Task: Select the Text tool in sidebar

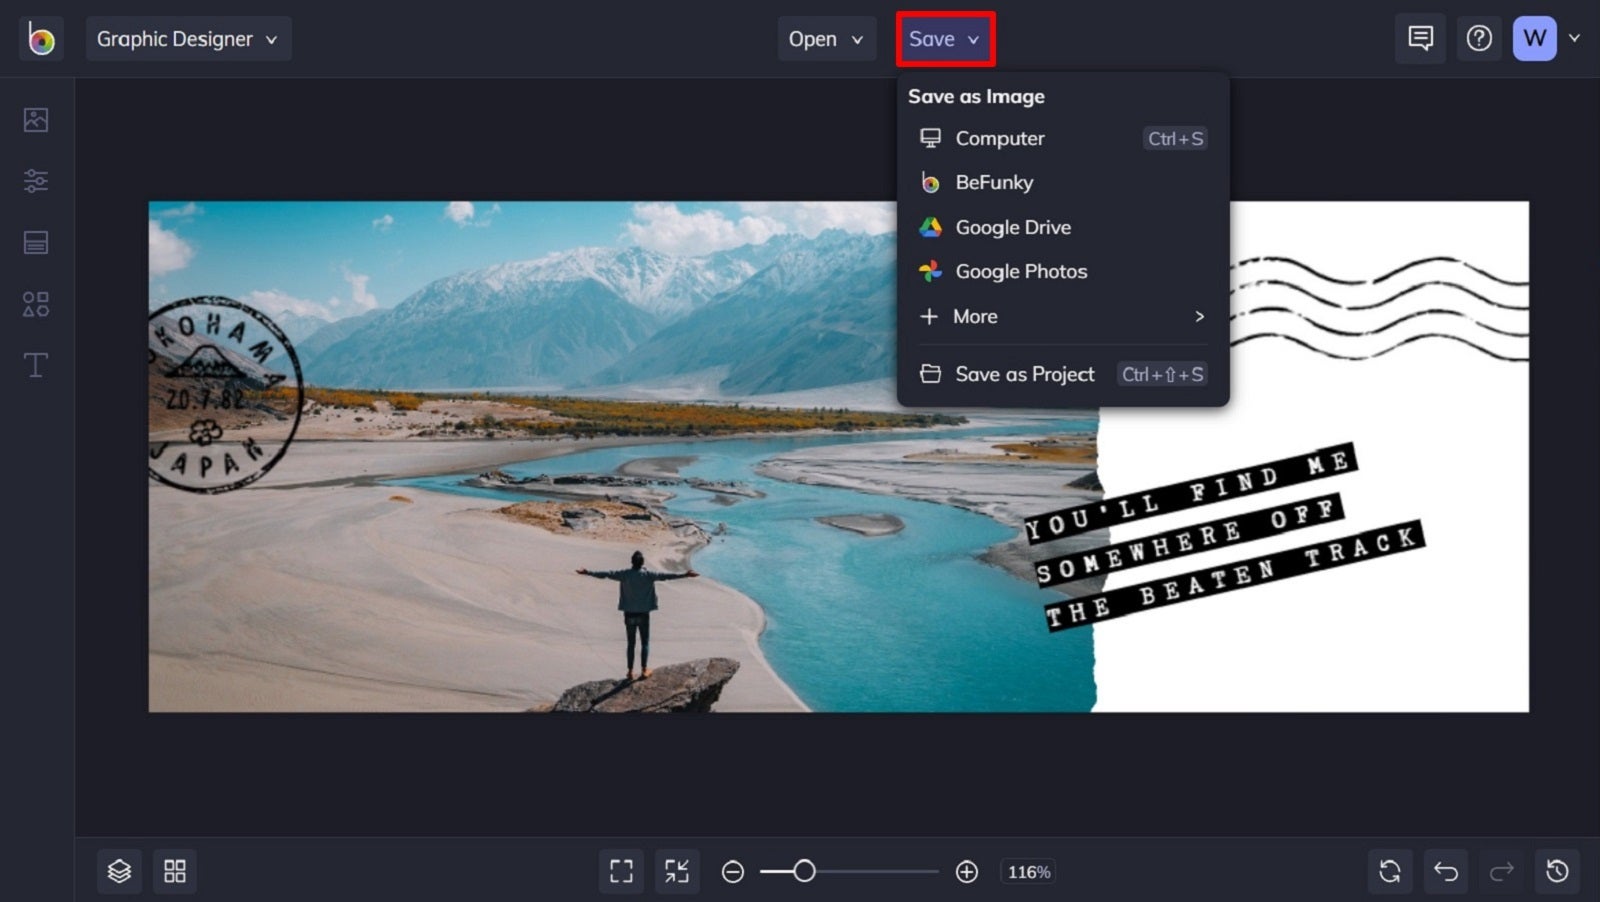Action: click(36, 365)
